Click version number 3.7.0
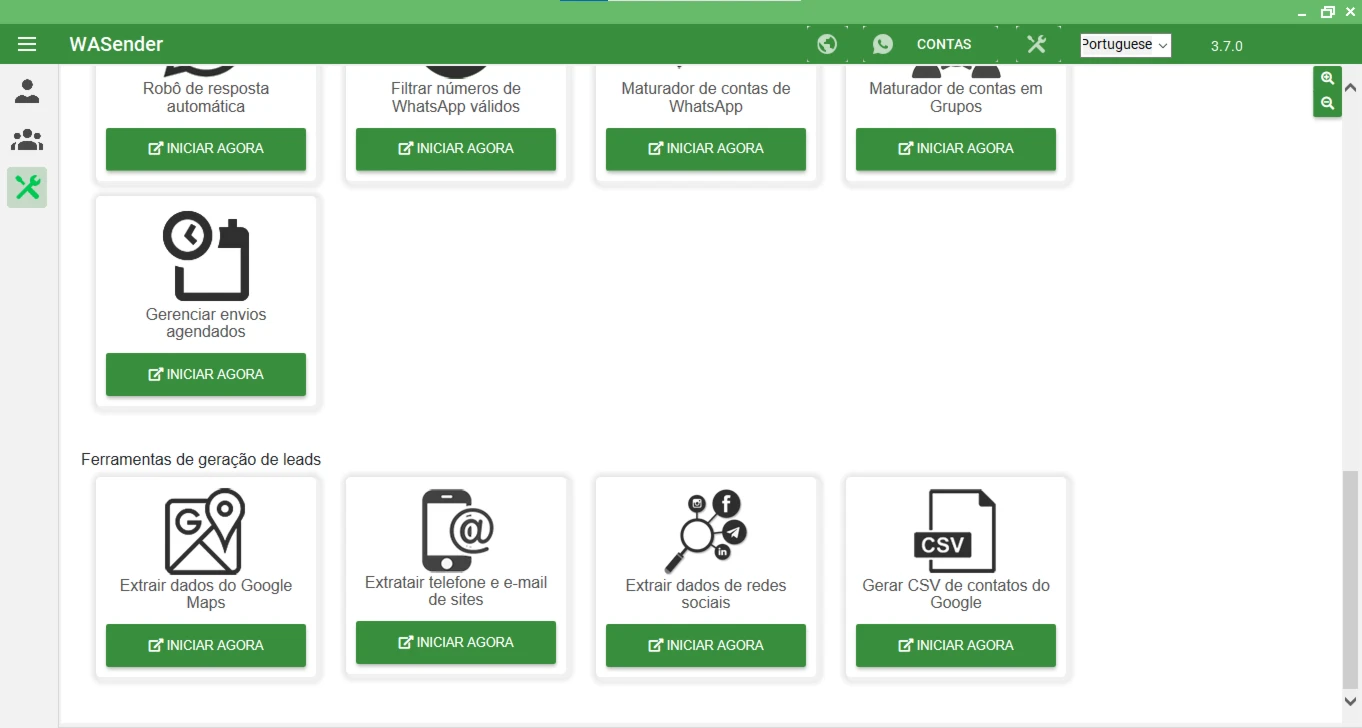Viewport: 1362px width, 728px height. (1226, 46)
